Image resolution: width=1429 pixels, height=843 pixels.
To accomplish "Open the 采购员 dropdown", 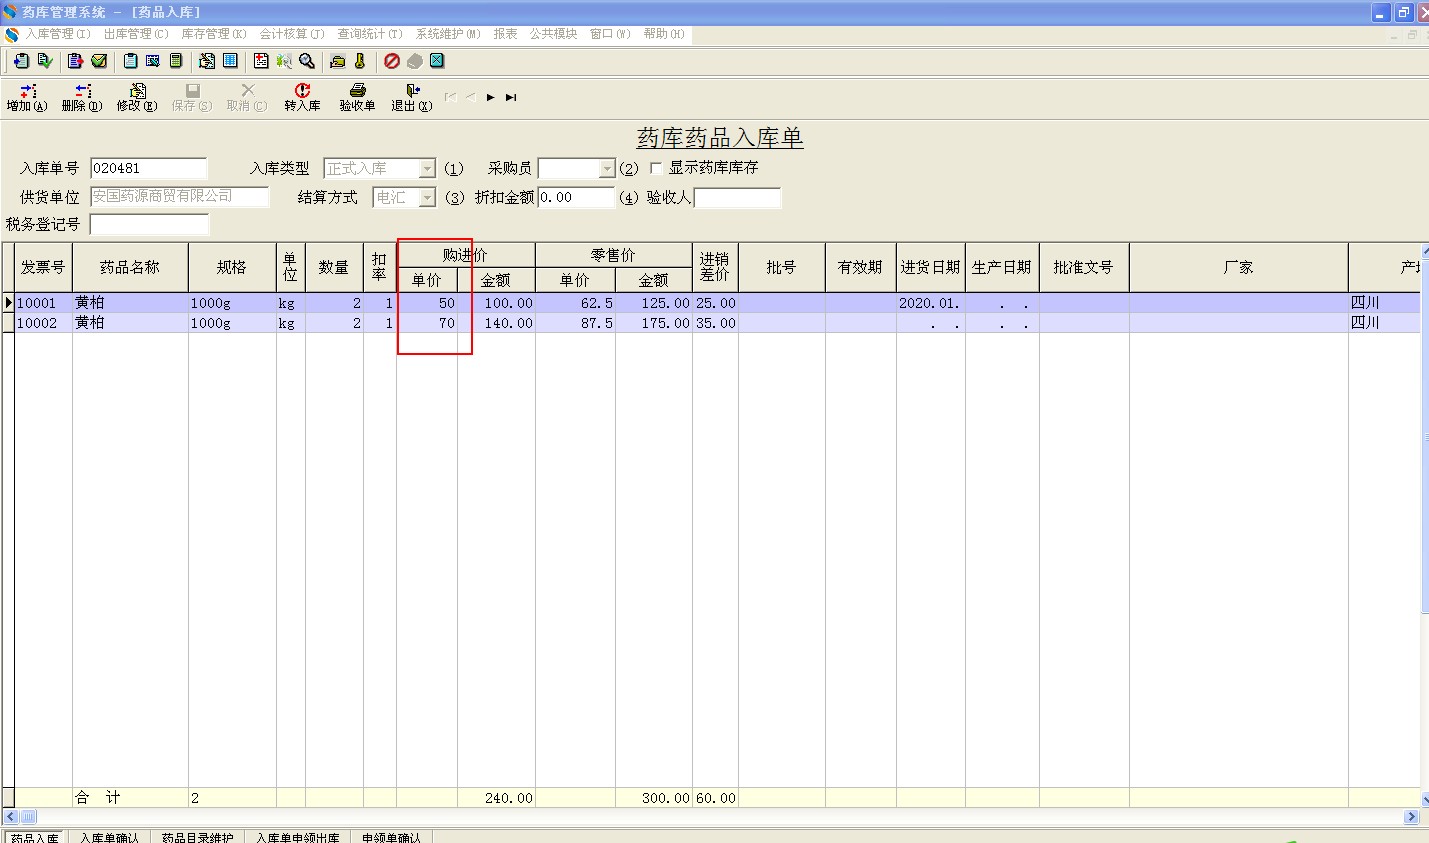I will [x=606, y=169].
